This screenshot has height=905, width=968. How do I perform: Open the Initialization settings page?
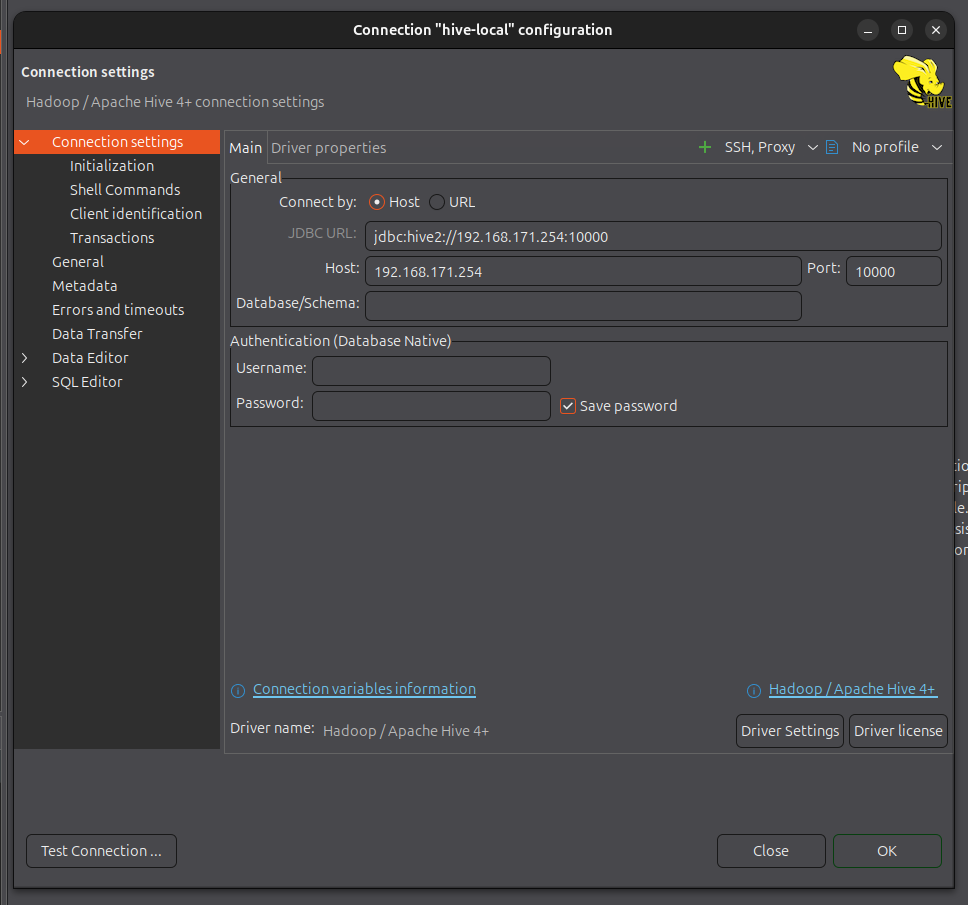(112, 166)
